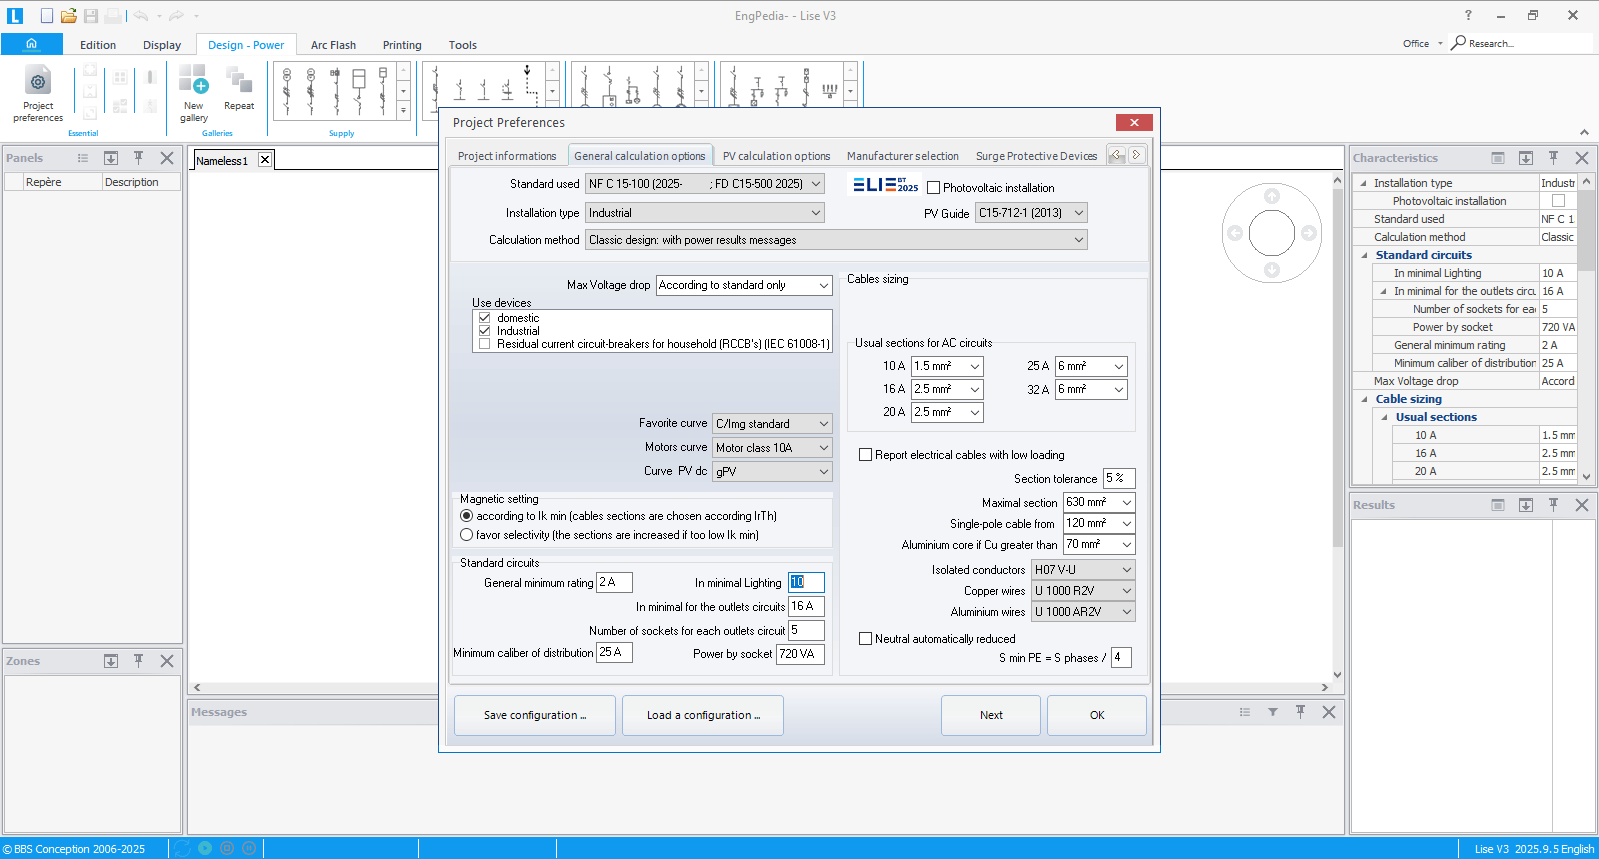Click the In minimal Lighting input field
Screen dimensions: 1599x859
coord(806,582)
